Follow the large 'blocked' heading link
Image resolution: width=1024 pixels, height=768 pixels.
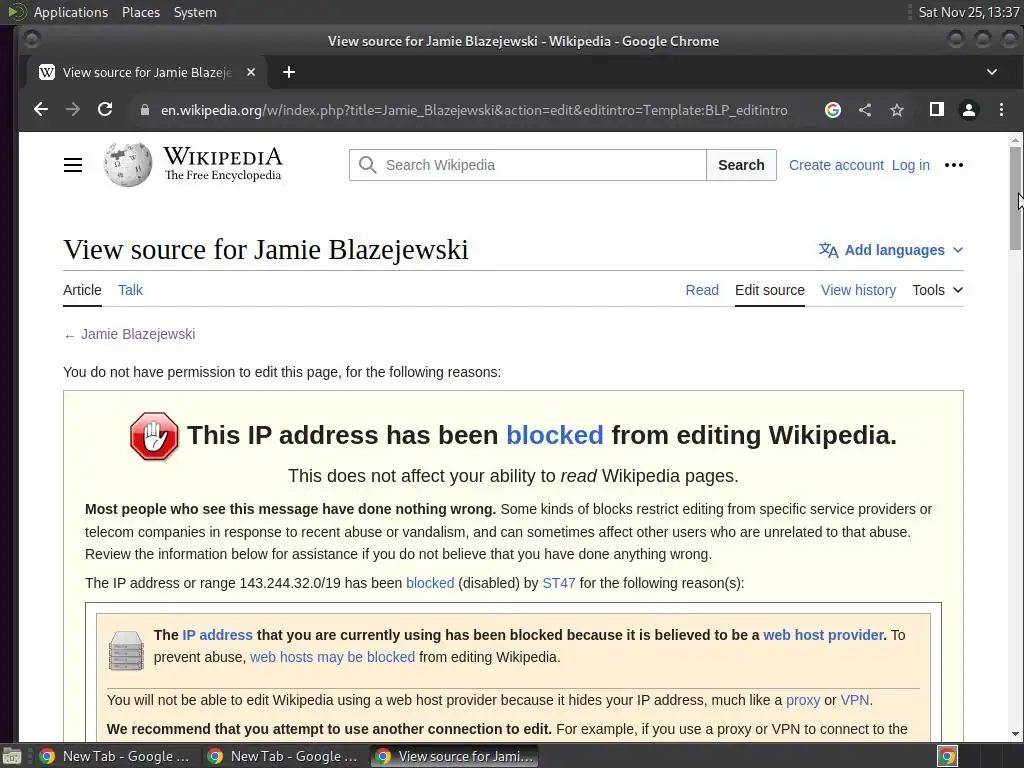[554, 435]
